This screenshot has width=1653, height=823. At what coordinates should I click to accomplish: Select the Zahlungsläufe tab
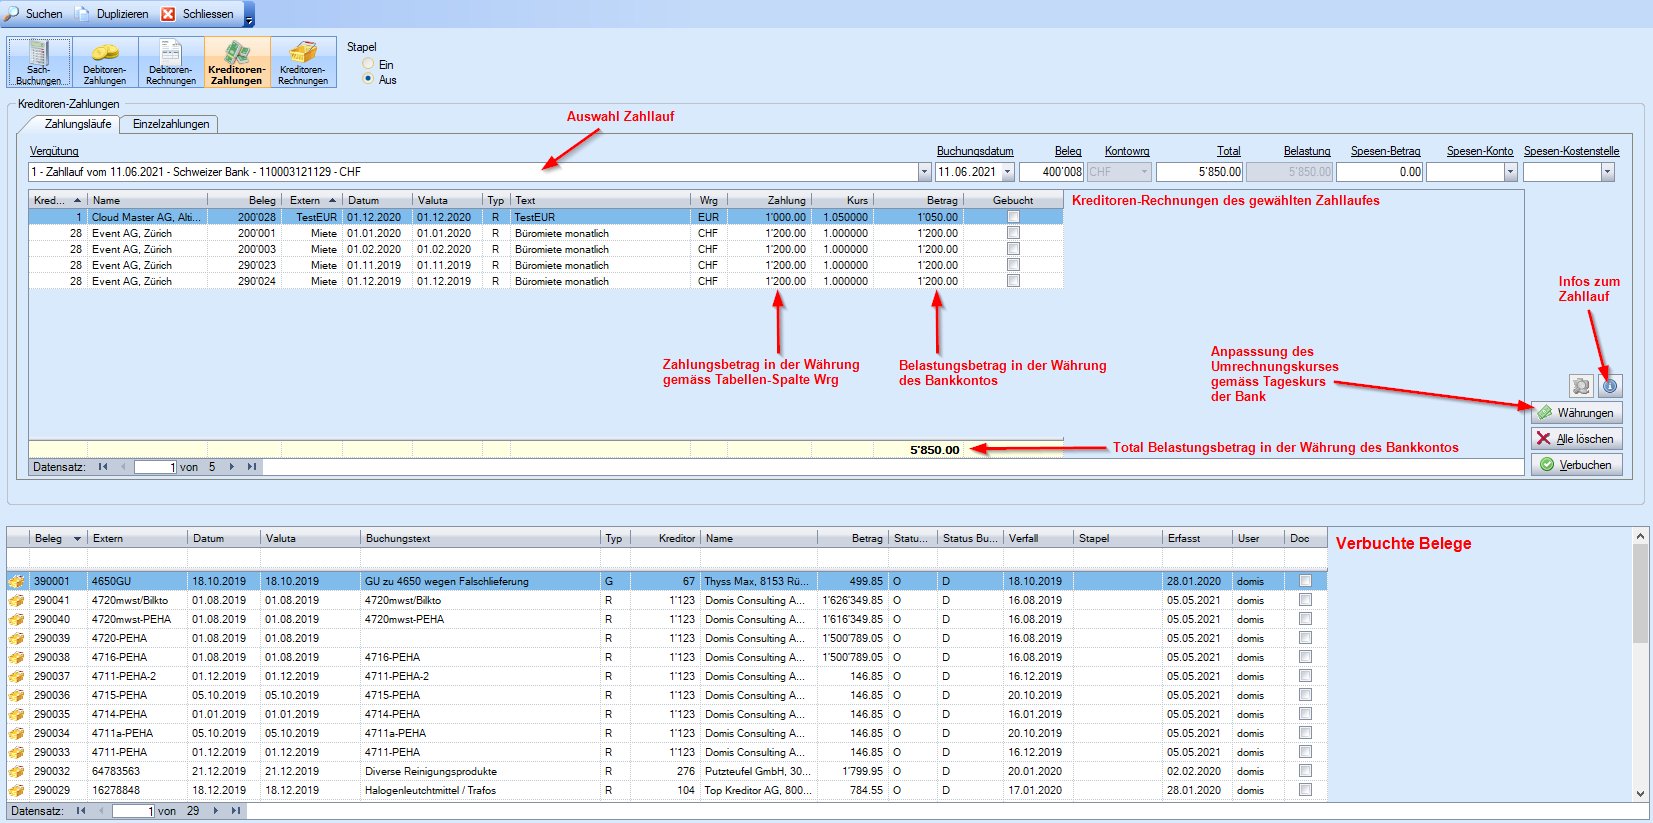click(x=78, y=124)
